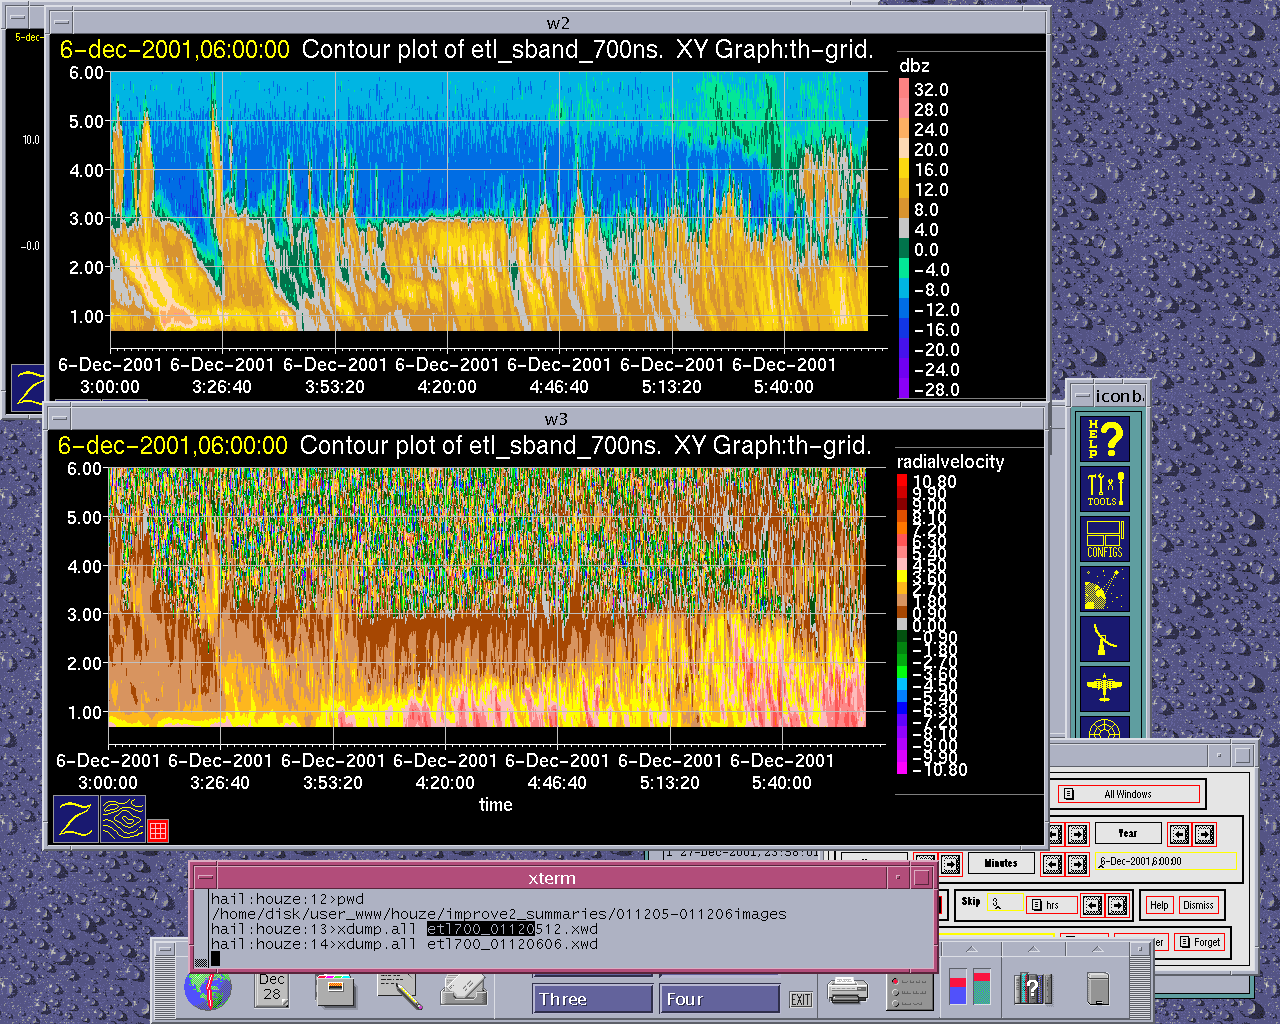The image size is (1280, 1024).
Task: Open the Tools icon in the iconbar
Action: [1105, 489]
